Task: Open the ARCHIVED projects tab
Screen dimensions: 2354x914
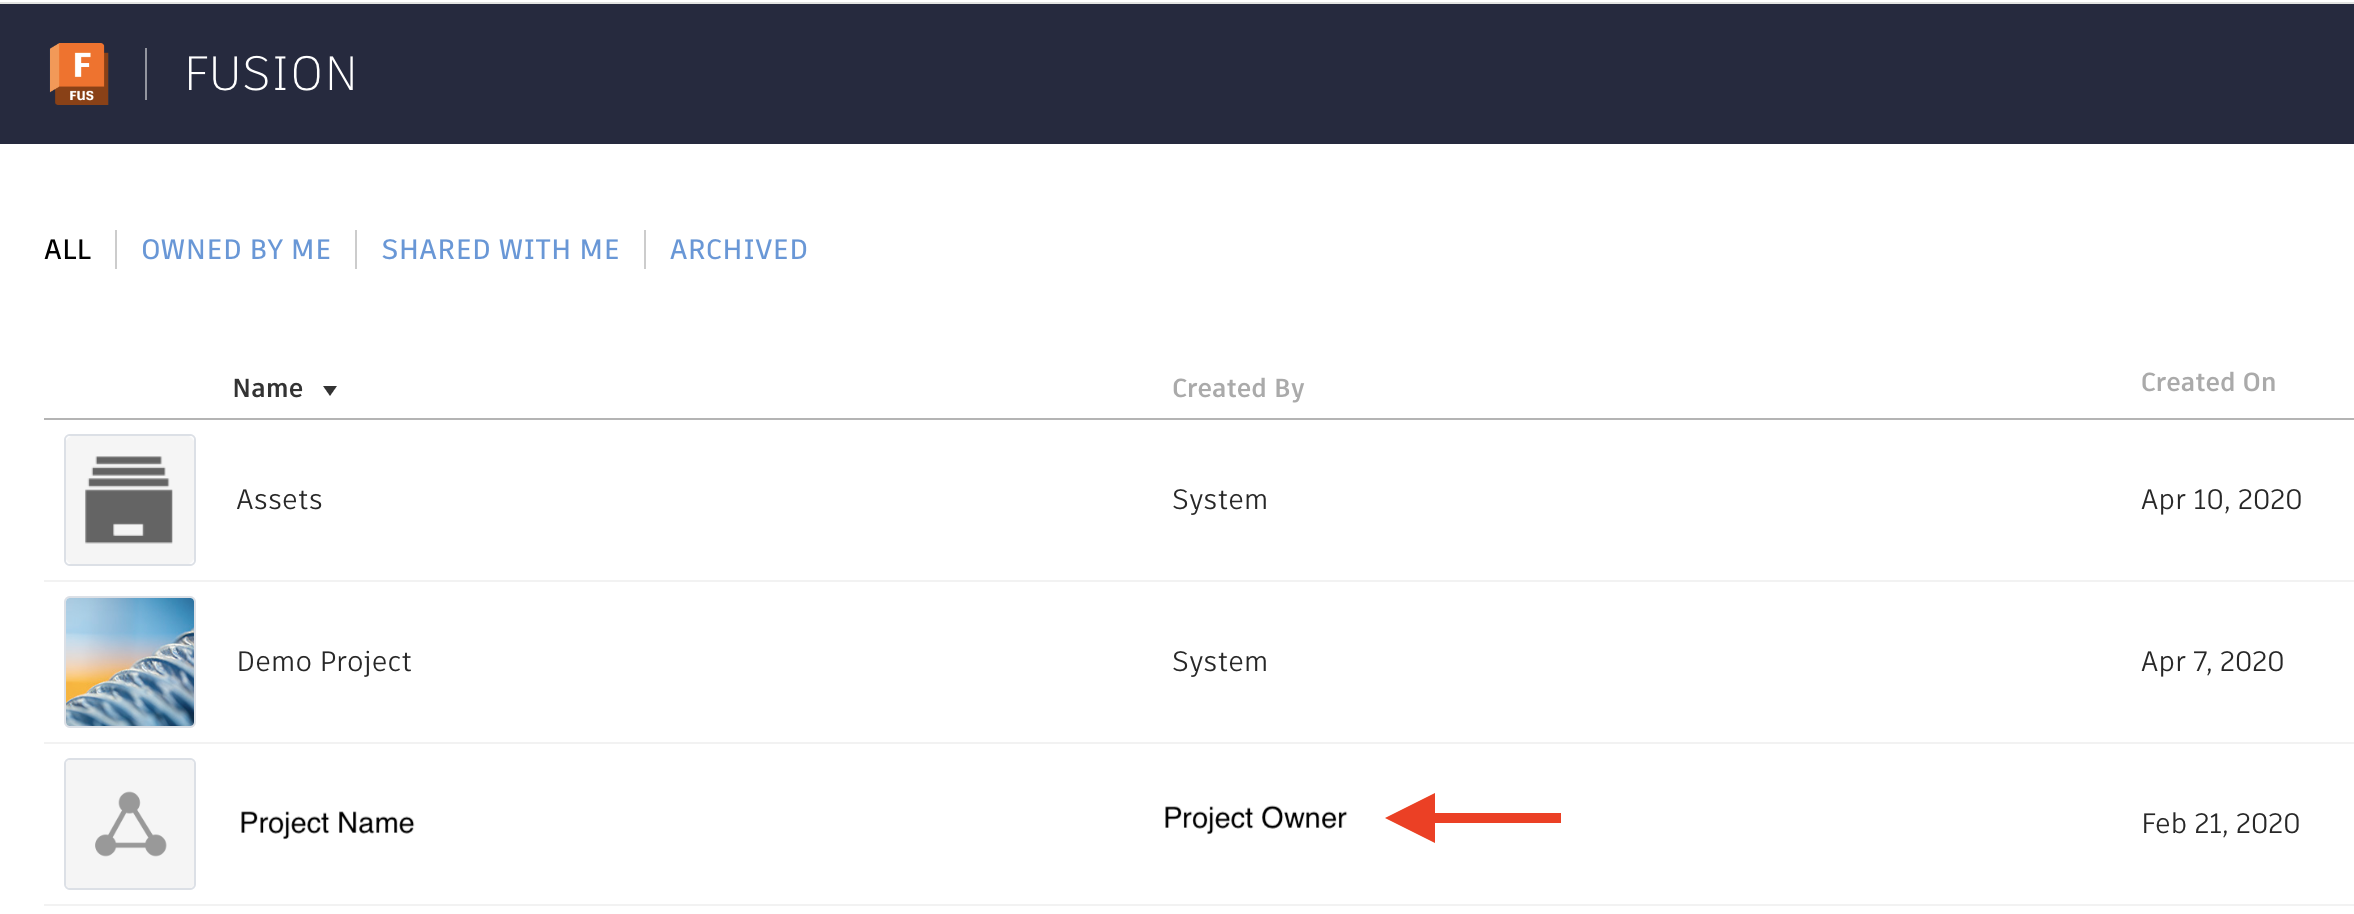Action: (x=738, y=249)
